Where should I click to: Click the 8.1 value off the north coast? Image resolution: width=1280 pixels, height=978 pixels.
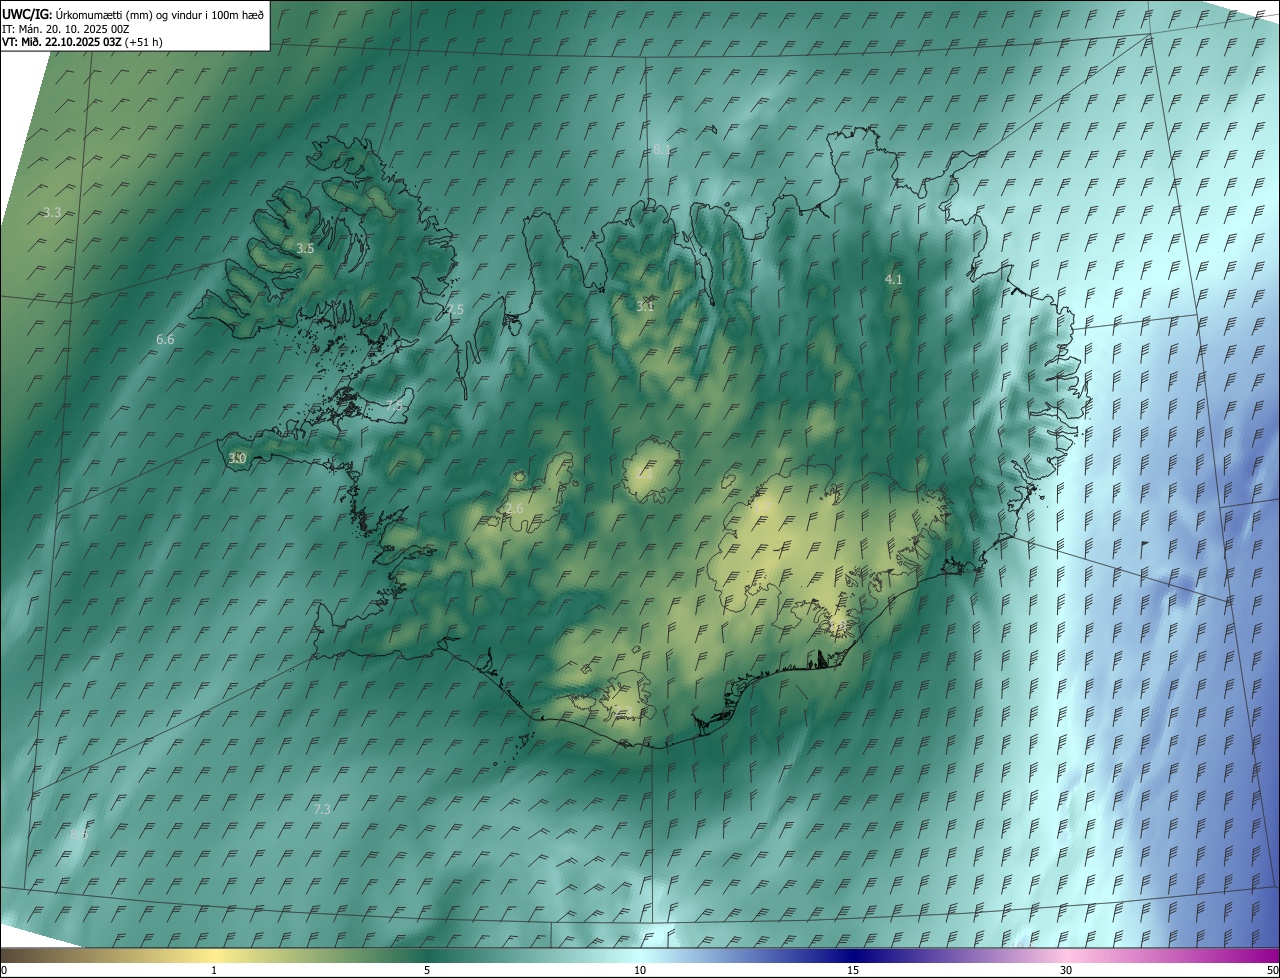[x=661, y=150]
